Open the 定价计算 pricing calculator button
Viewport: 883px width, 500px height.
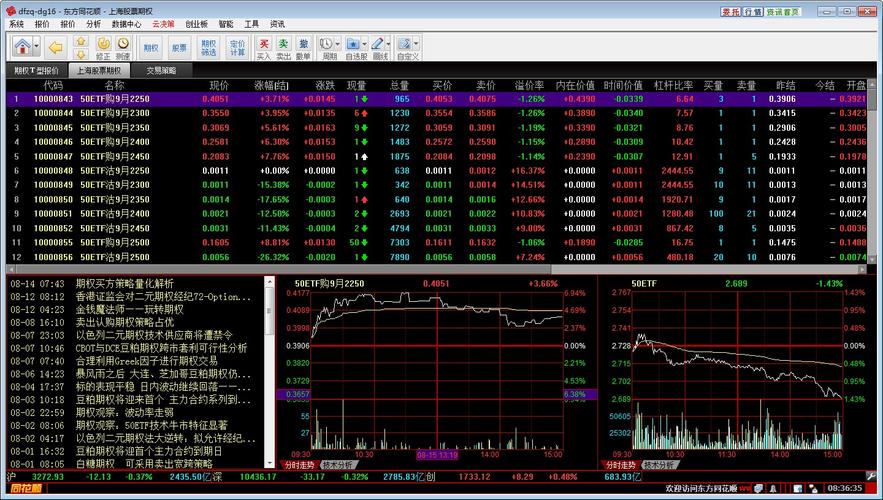(238, 48)
